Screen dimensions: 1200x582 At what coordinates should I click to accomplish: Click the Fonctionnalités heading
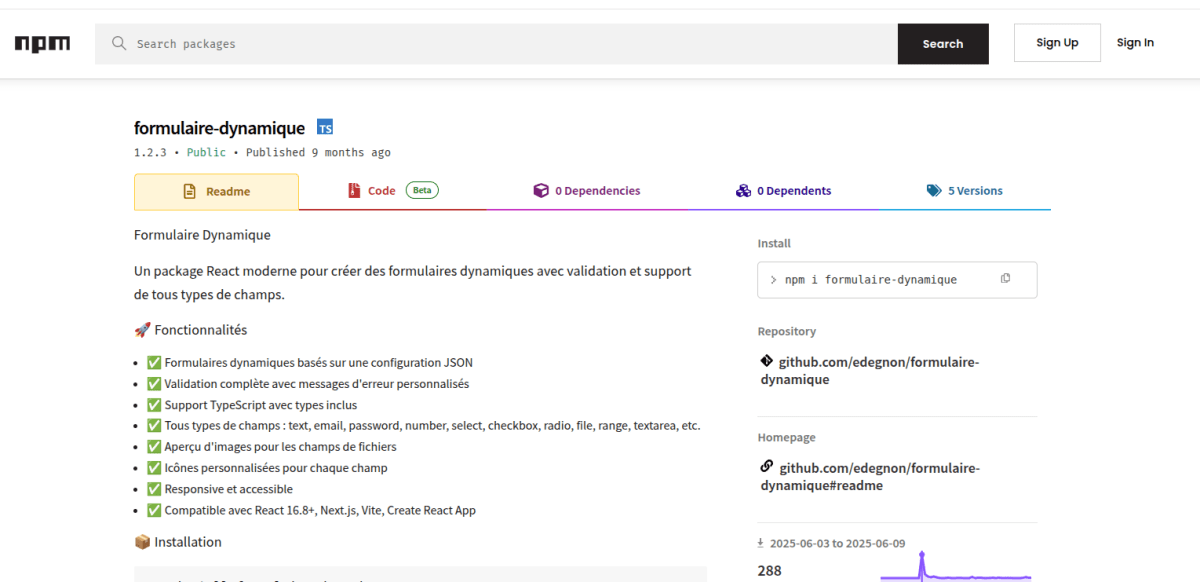tap(190, 330)
